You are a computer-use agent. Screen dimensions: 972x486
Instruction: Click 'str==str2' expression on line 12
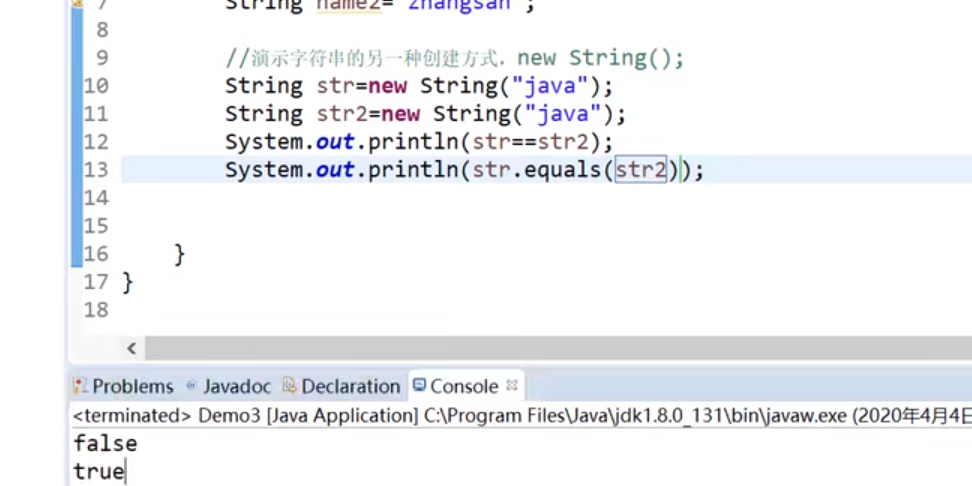[x=530, y=142]
